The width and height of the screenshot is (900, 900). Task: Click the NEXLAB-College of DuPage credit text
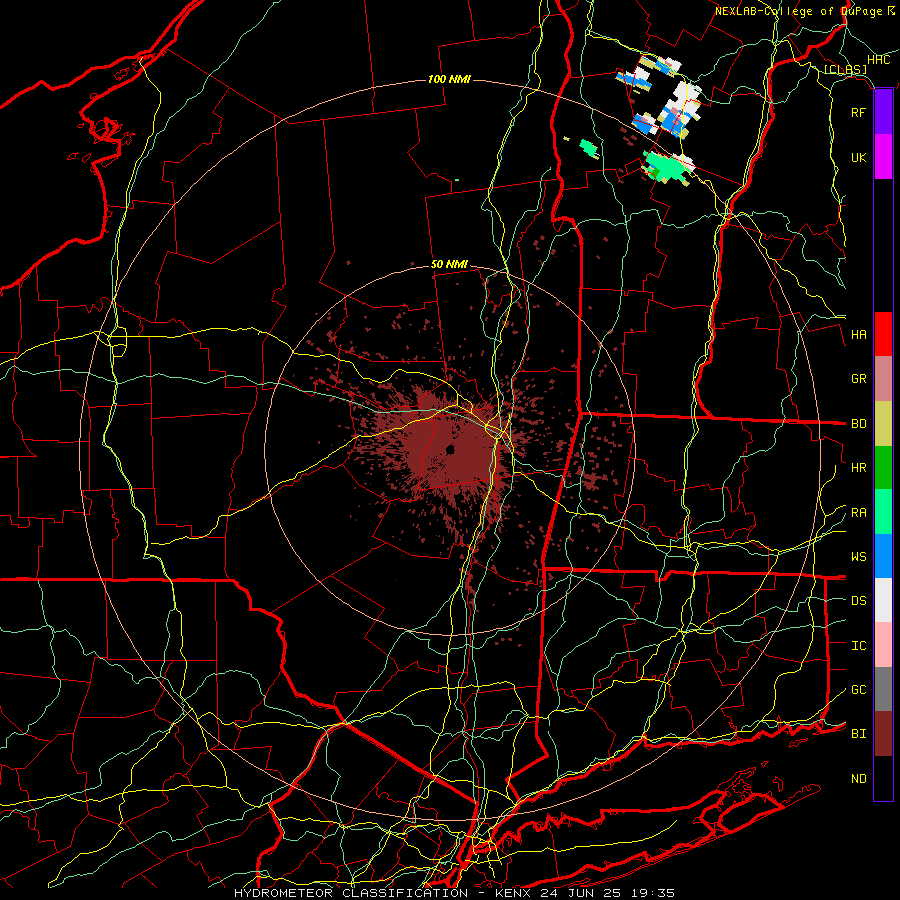tap(805, 11)
